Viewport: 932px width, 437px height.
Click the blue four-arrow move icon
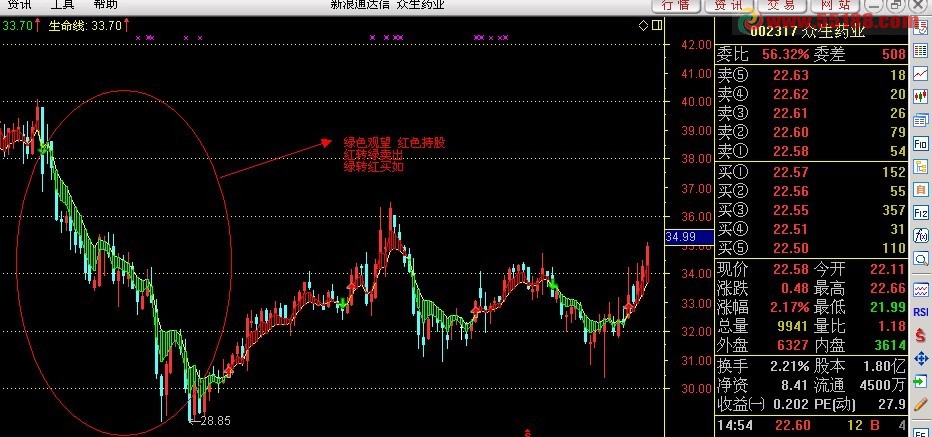tap(921, 359)
